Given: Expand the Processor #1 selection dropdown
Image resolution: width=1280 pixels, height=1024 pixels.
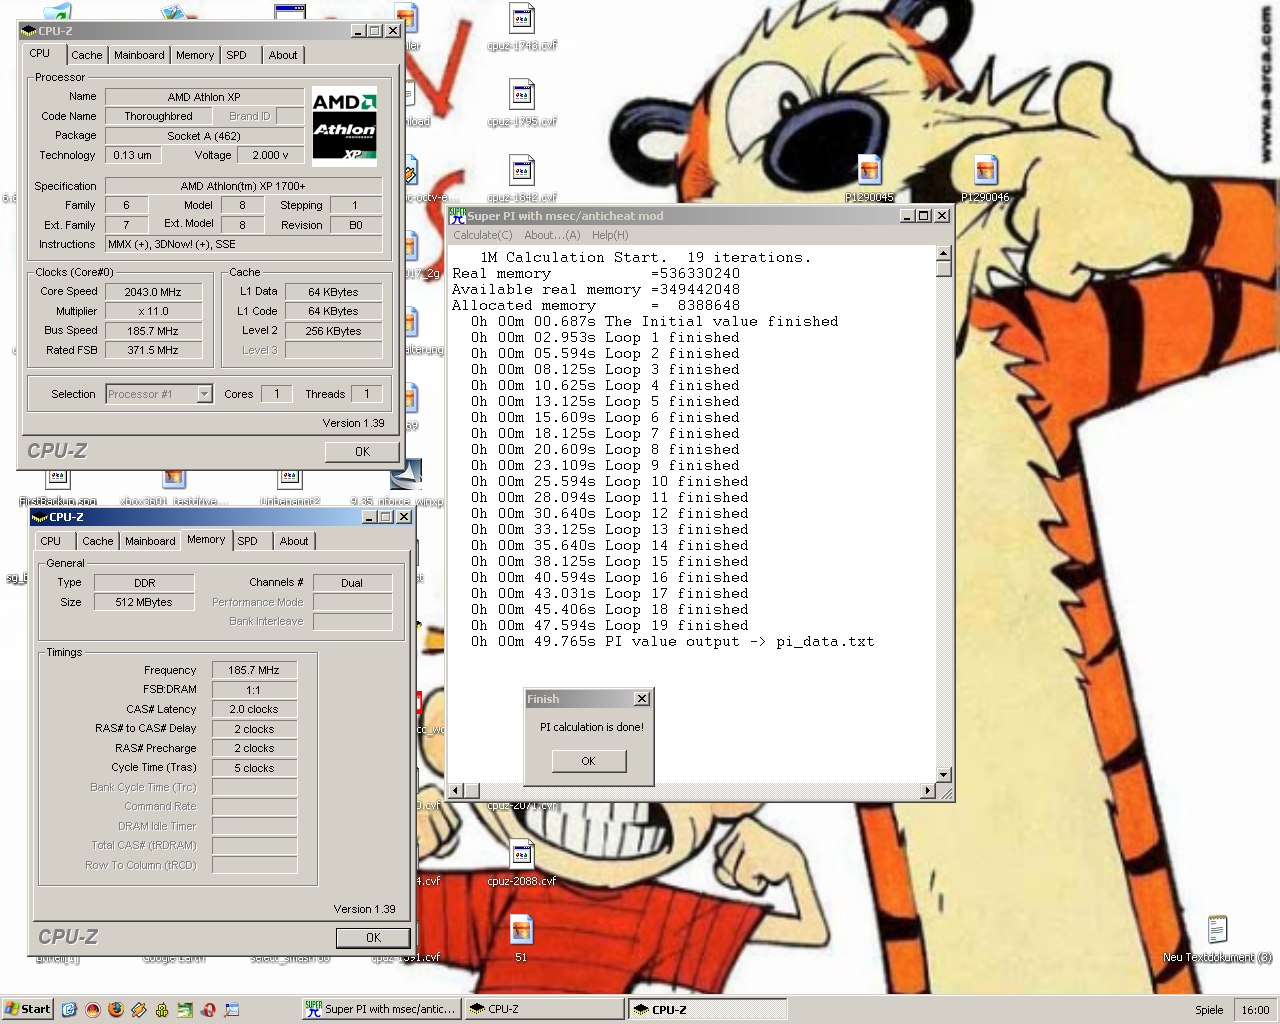Looking at the screenshot, I should coord(204,394).
